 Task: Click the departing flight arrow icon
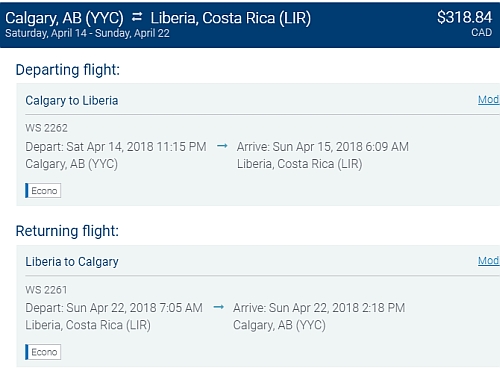coord(222,146)
